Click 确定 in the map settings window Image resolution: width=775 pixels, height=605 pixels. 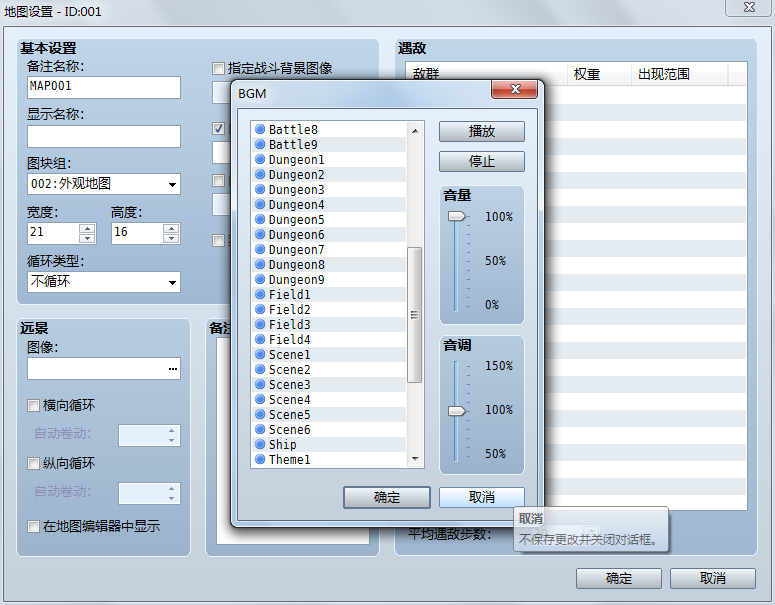(619, 578)
